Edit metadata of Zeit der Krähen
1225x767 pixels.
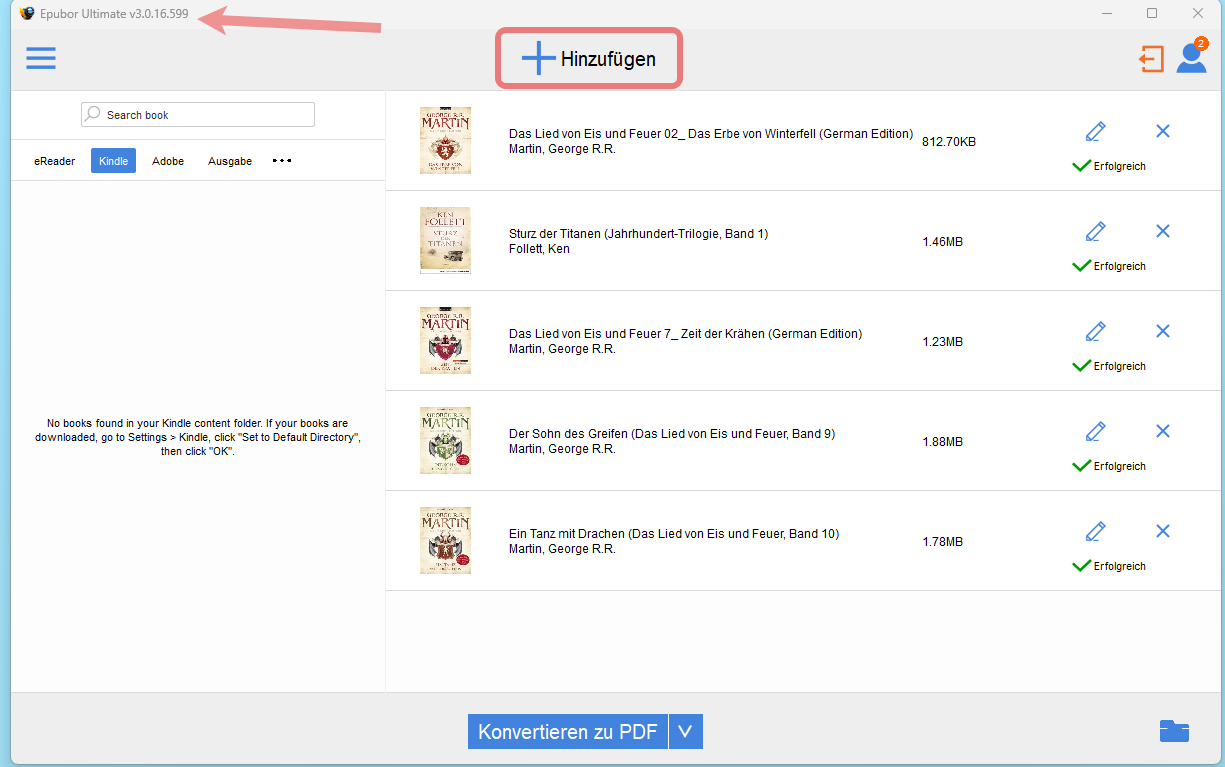tap(1096, 331)
